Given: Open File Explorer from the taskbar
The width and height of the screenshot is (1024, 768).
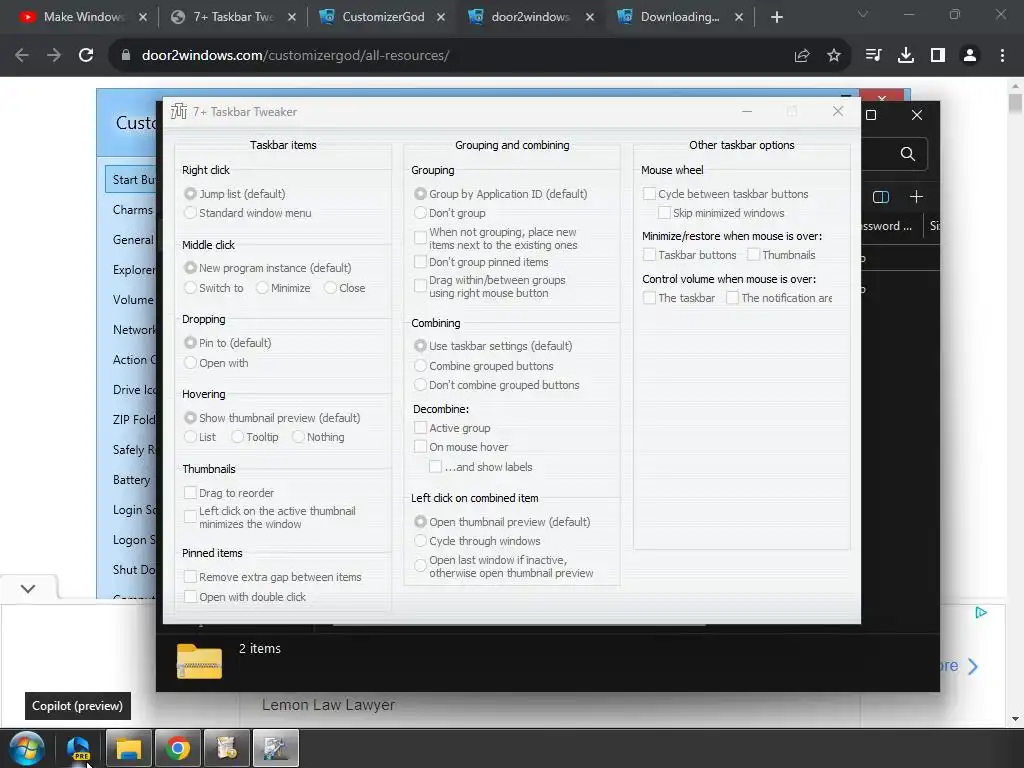Looking at the screenshot, I should 129,748.
